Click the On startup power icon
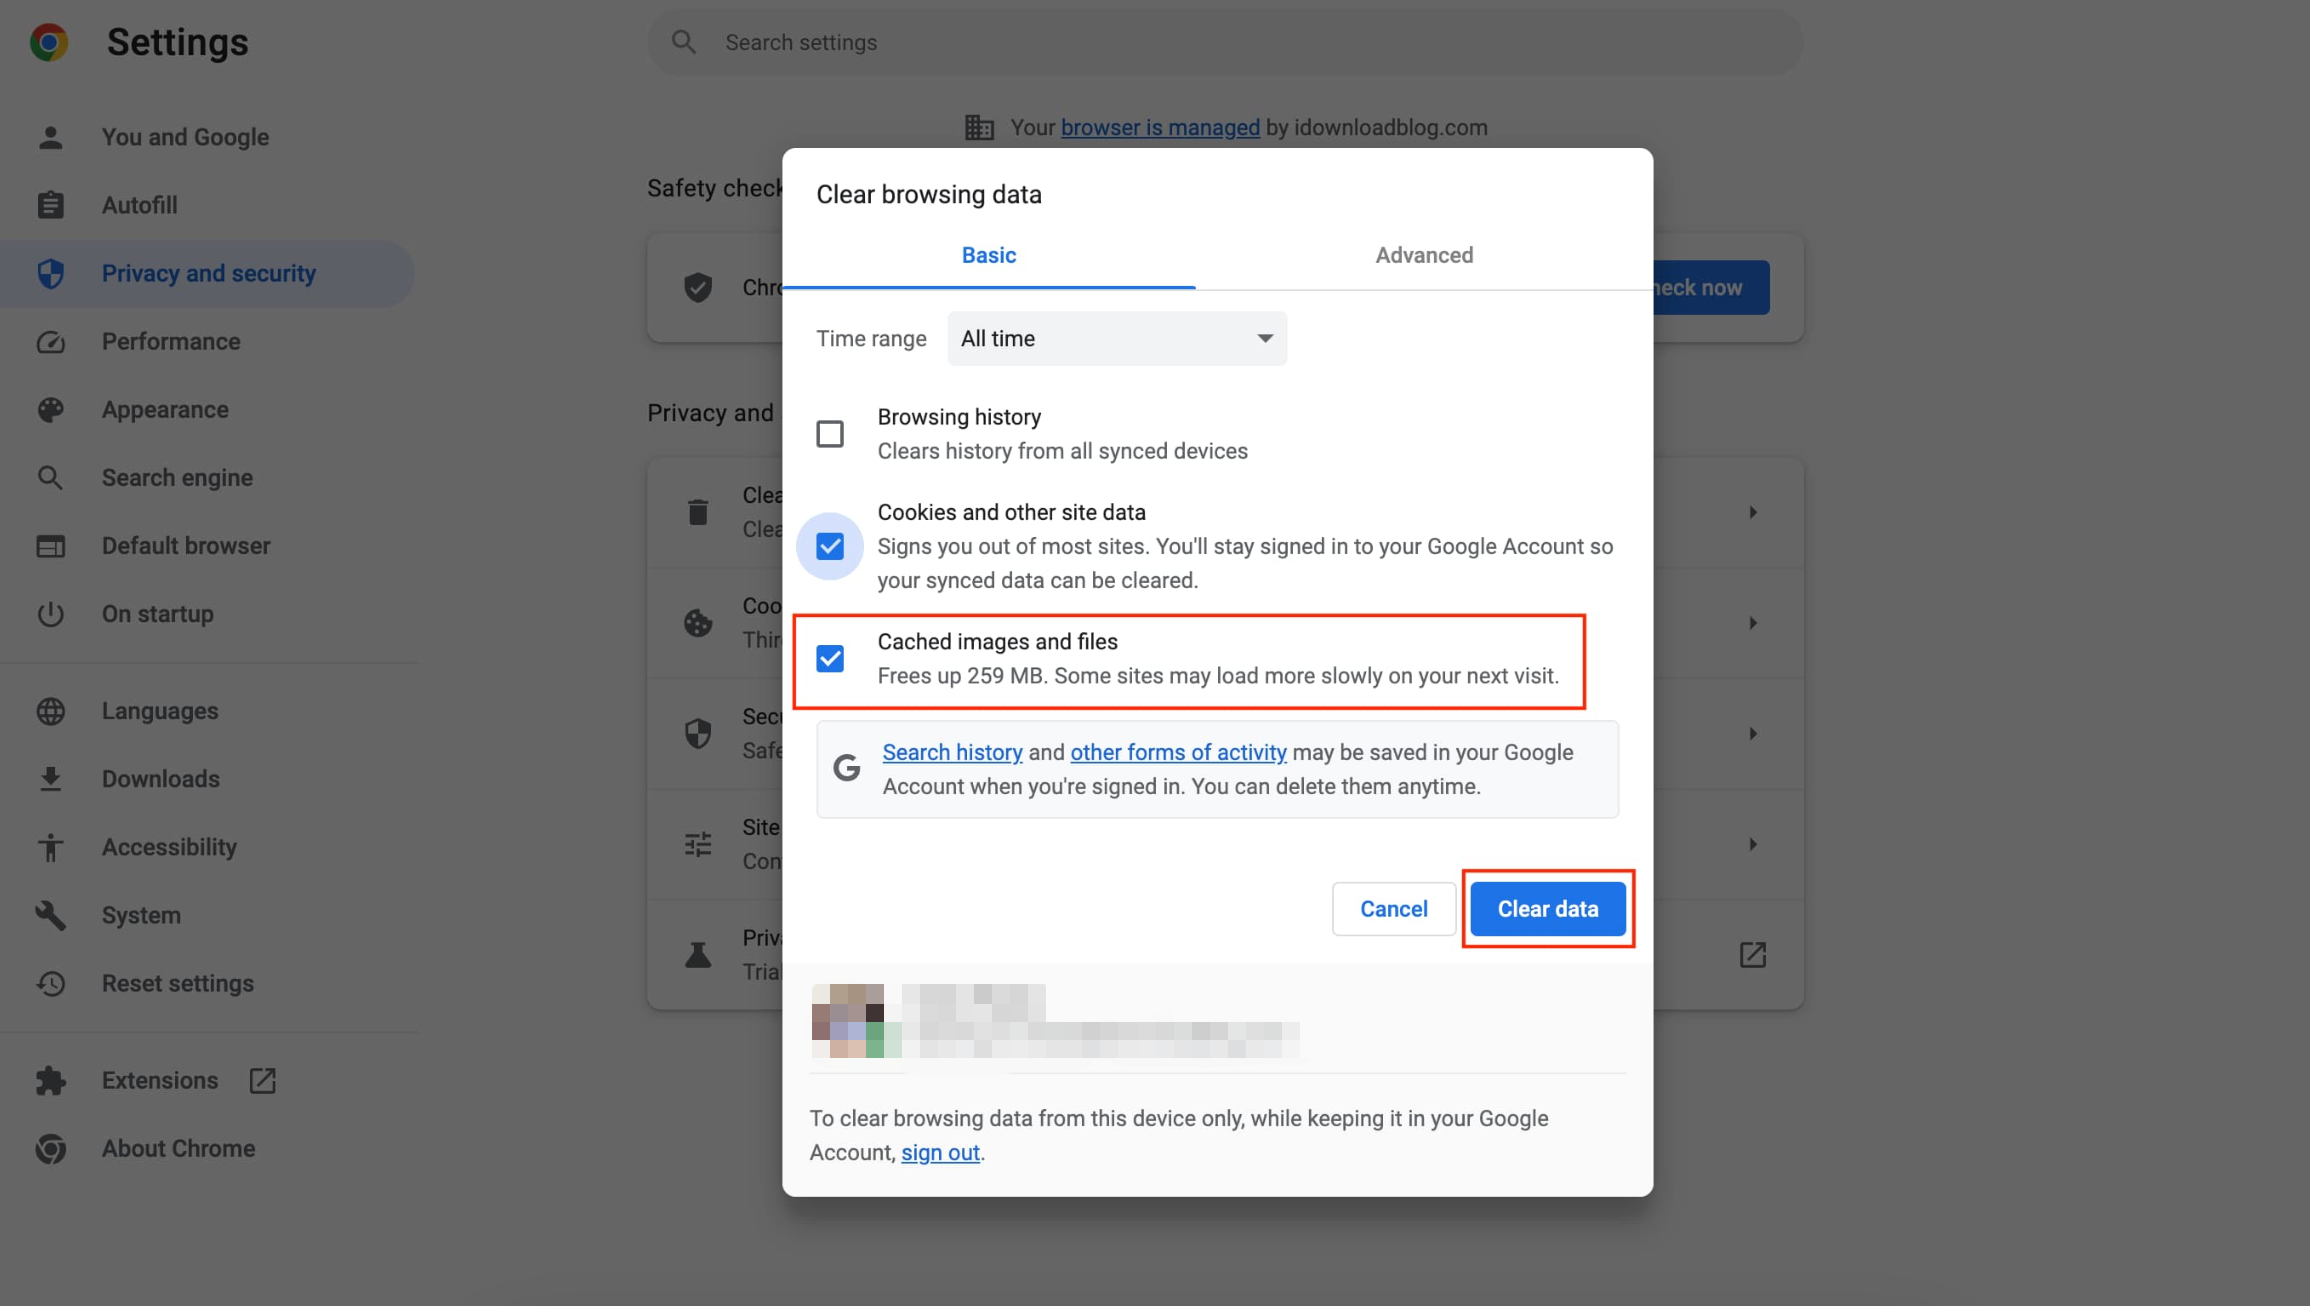The width and height of the screenshot is (2310, 1306). [x=50, y=614]
